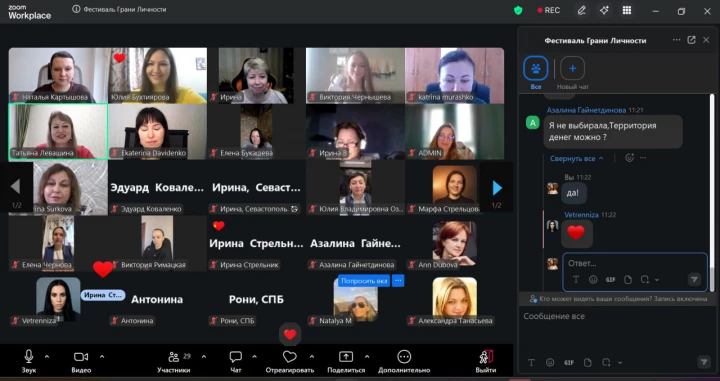
Task: Open chat panel more options dots
Action: coord(676,40)
